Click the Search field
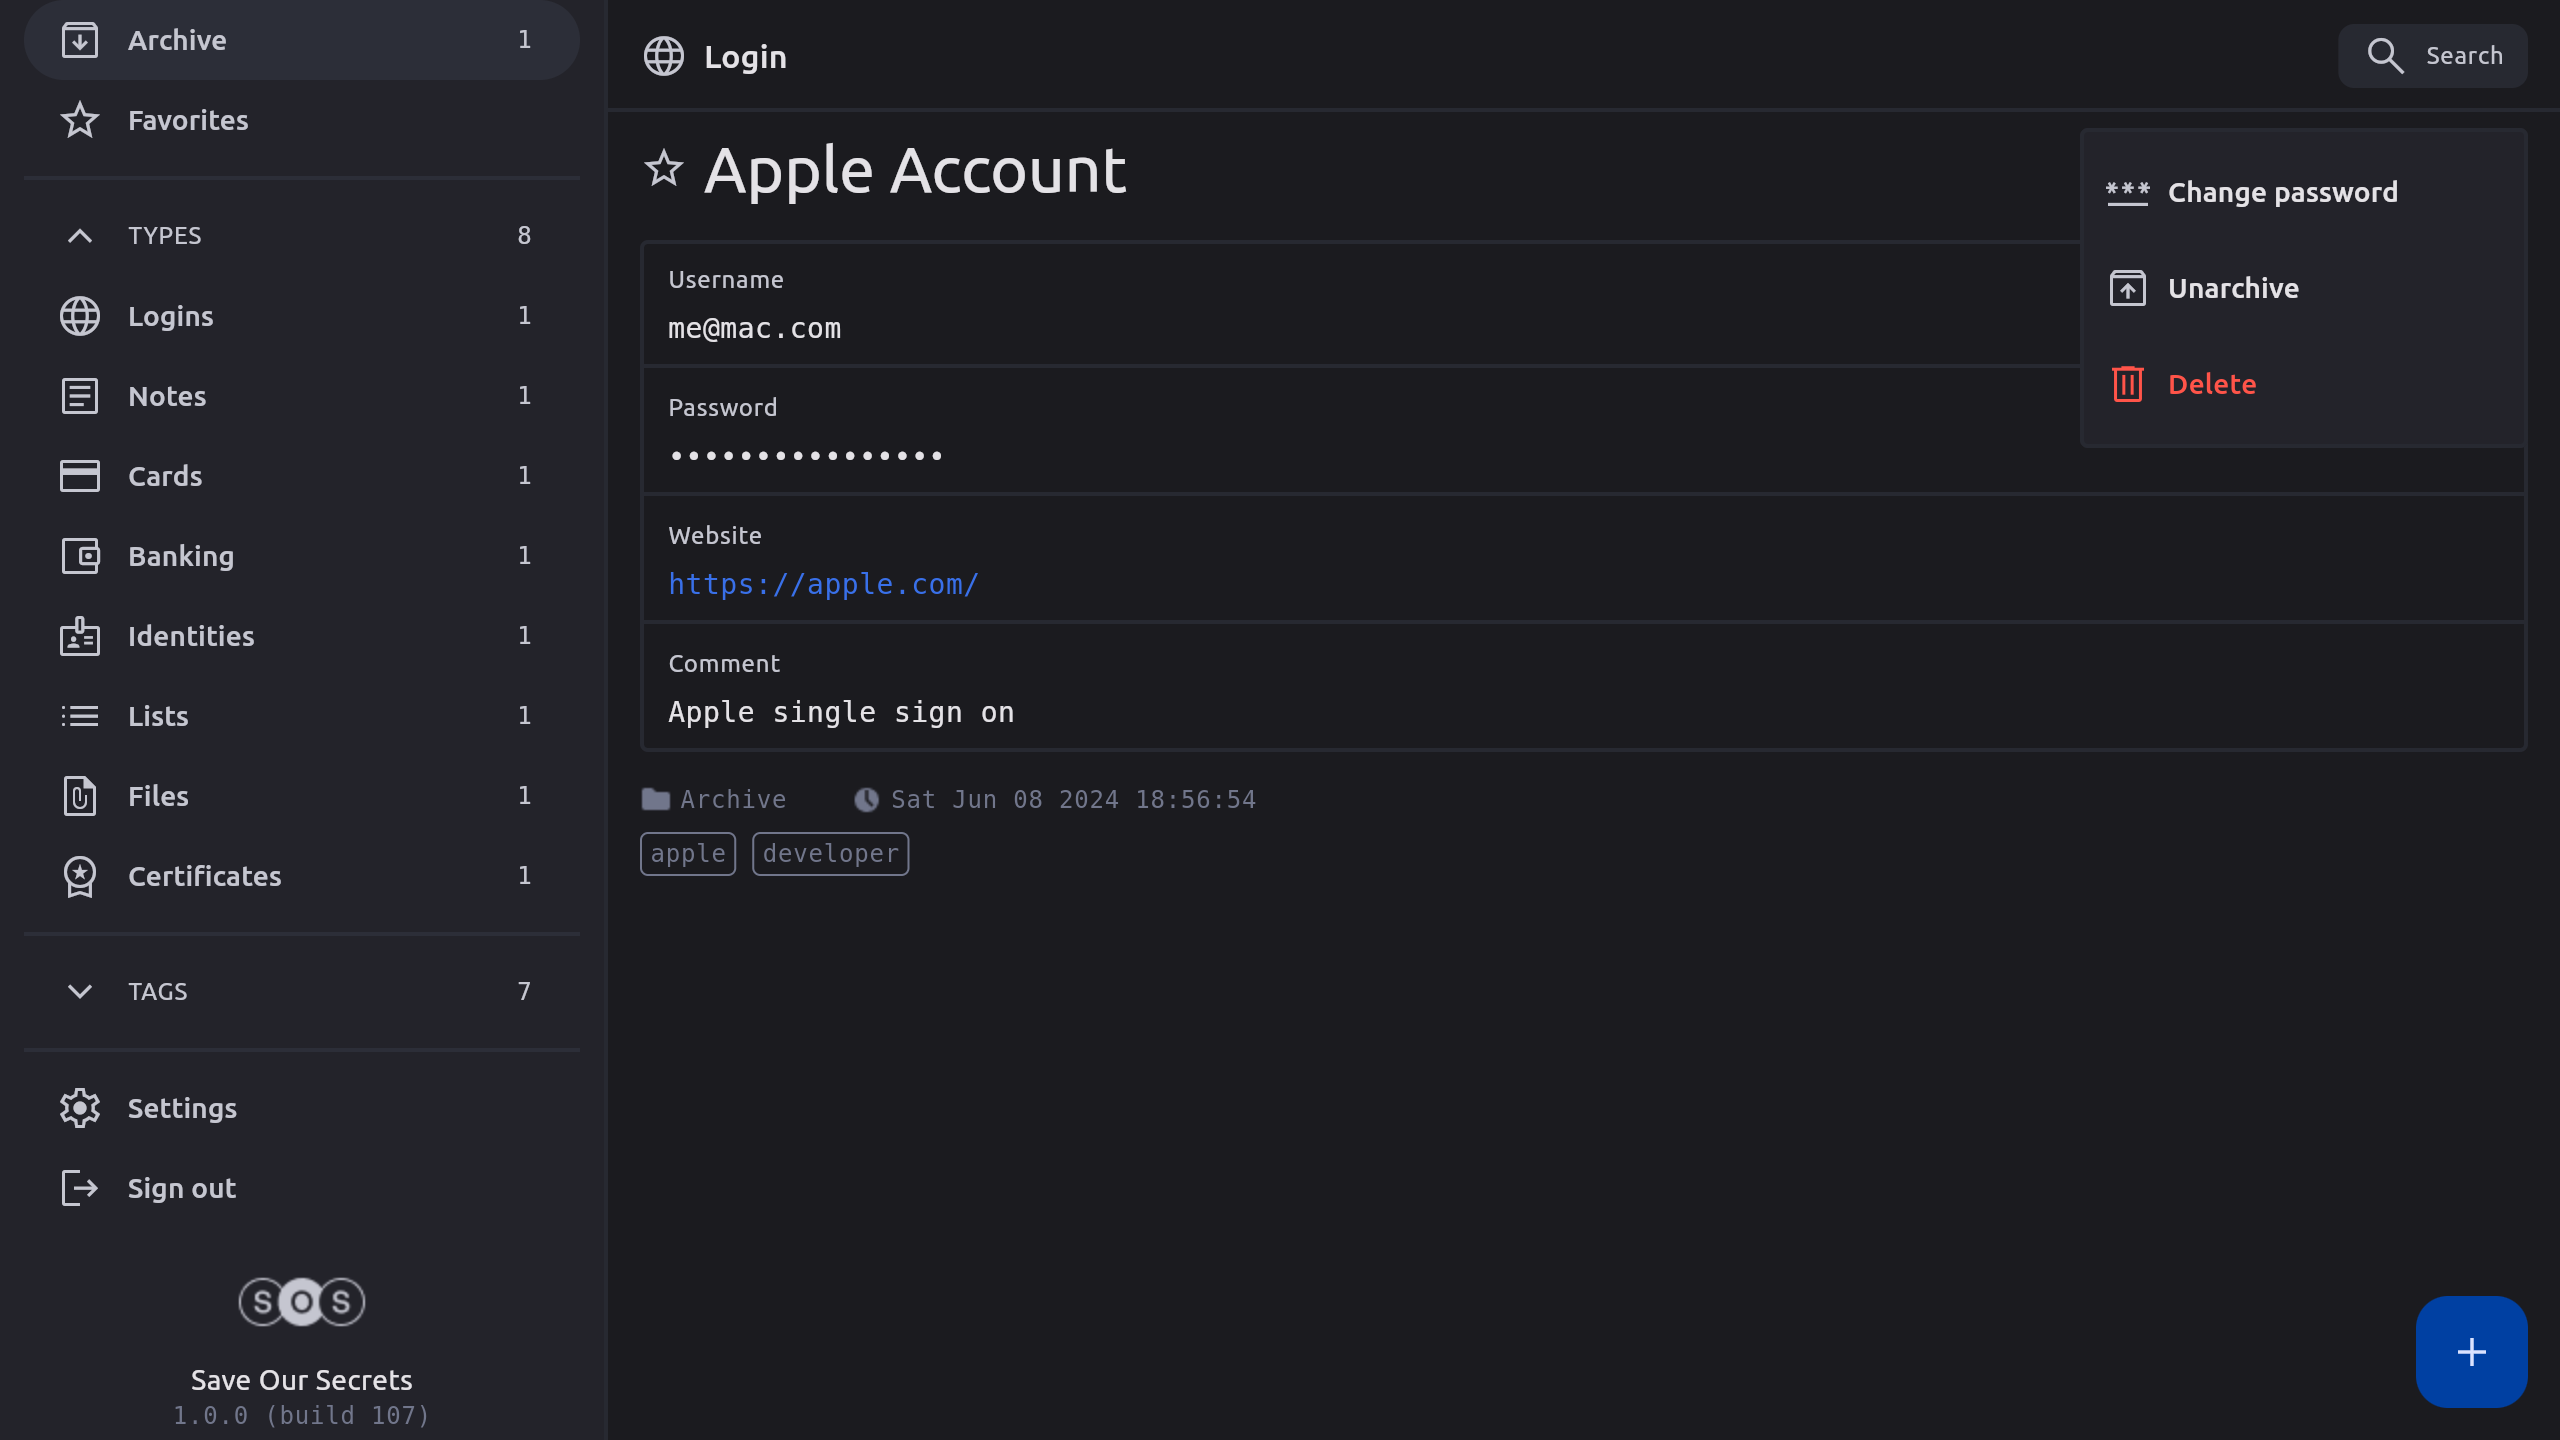This screenshot has height=1440, width=2560. [x=2432, y=56]
